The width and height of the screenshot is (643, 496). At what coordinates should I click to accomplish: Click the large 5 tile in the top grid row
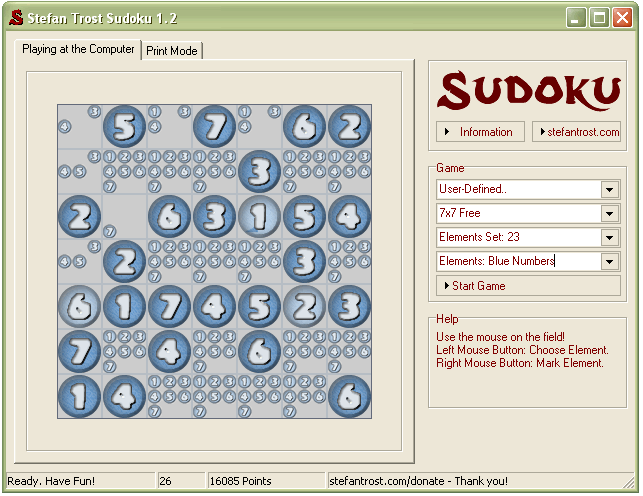[x=125, y=126]
